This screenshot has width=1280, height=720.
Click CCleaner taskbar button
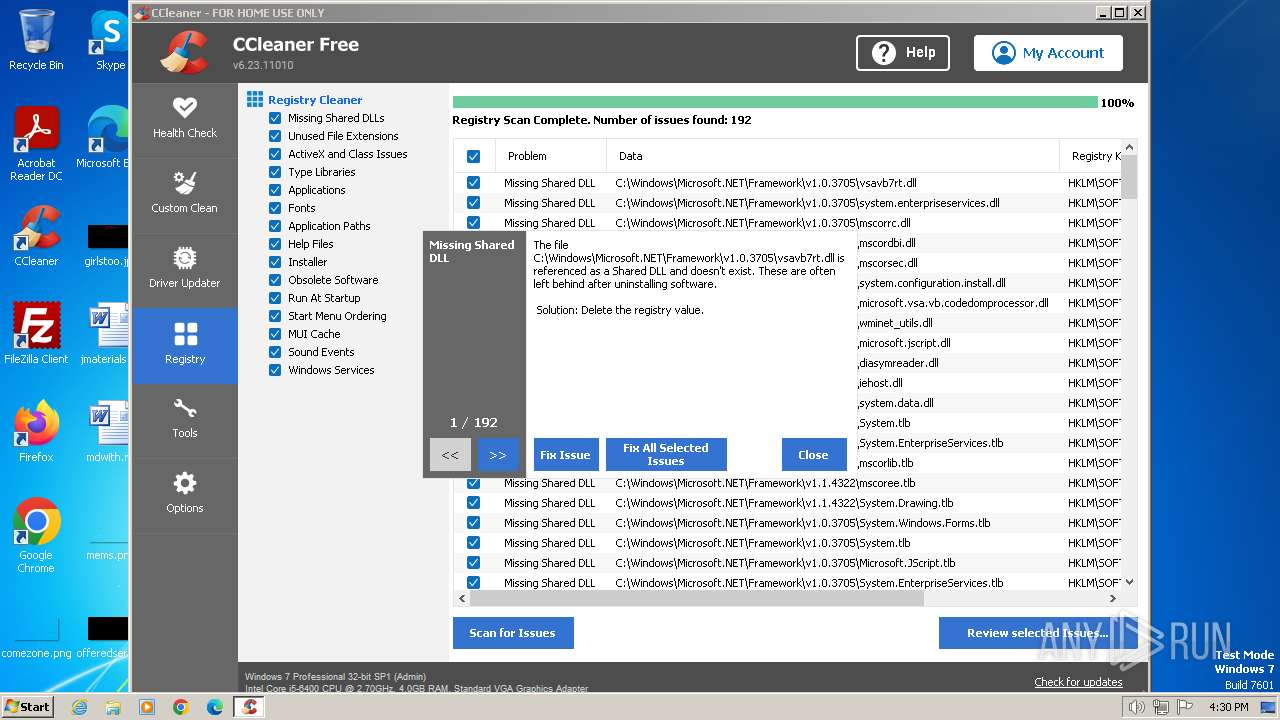(x=250, y=707)
